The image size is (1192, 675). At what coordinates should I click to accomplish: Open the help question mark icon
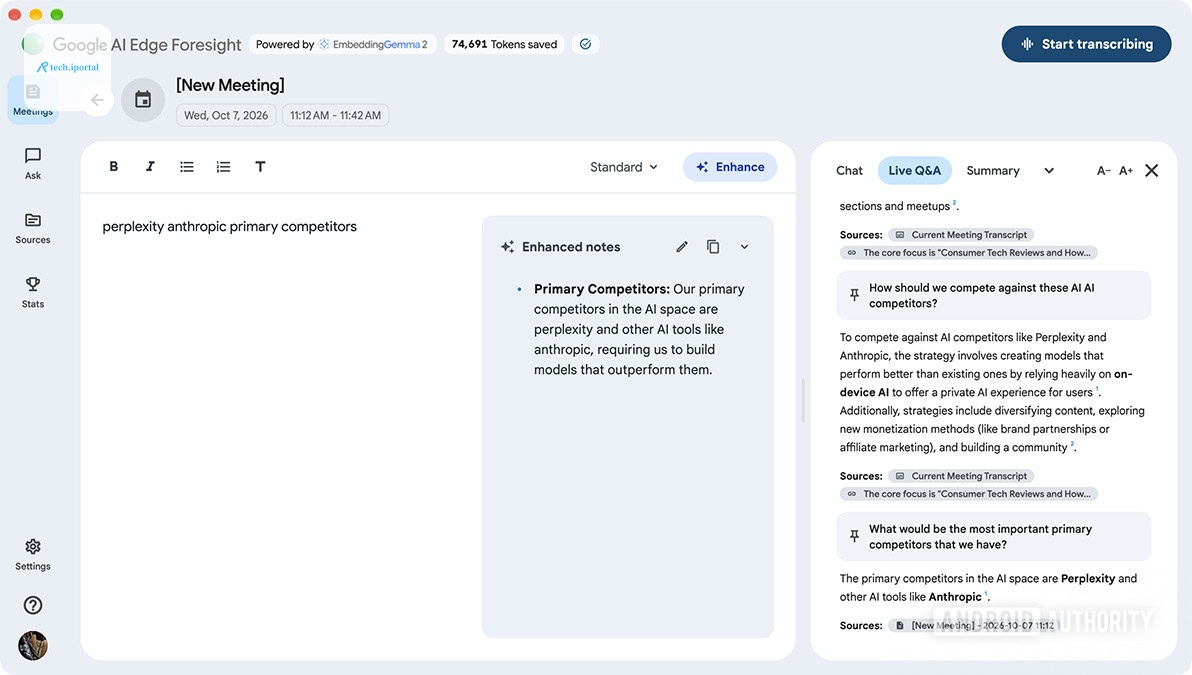click(x=33, y=605)
